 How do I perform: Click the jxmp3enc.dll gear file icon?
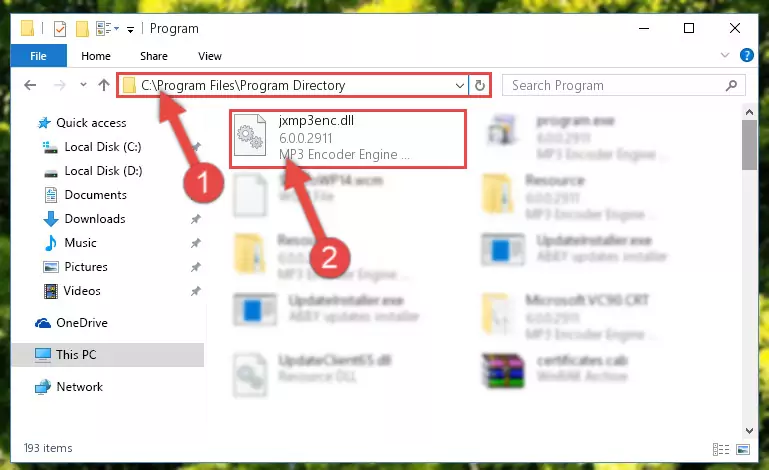pyautogui.click(x=250, y=137)
